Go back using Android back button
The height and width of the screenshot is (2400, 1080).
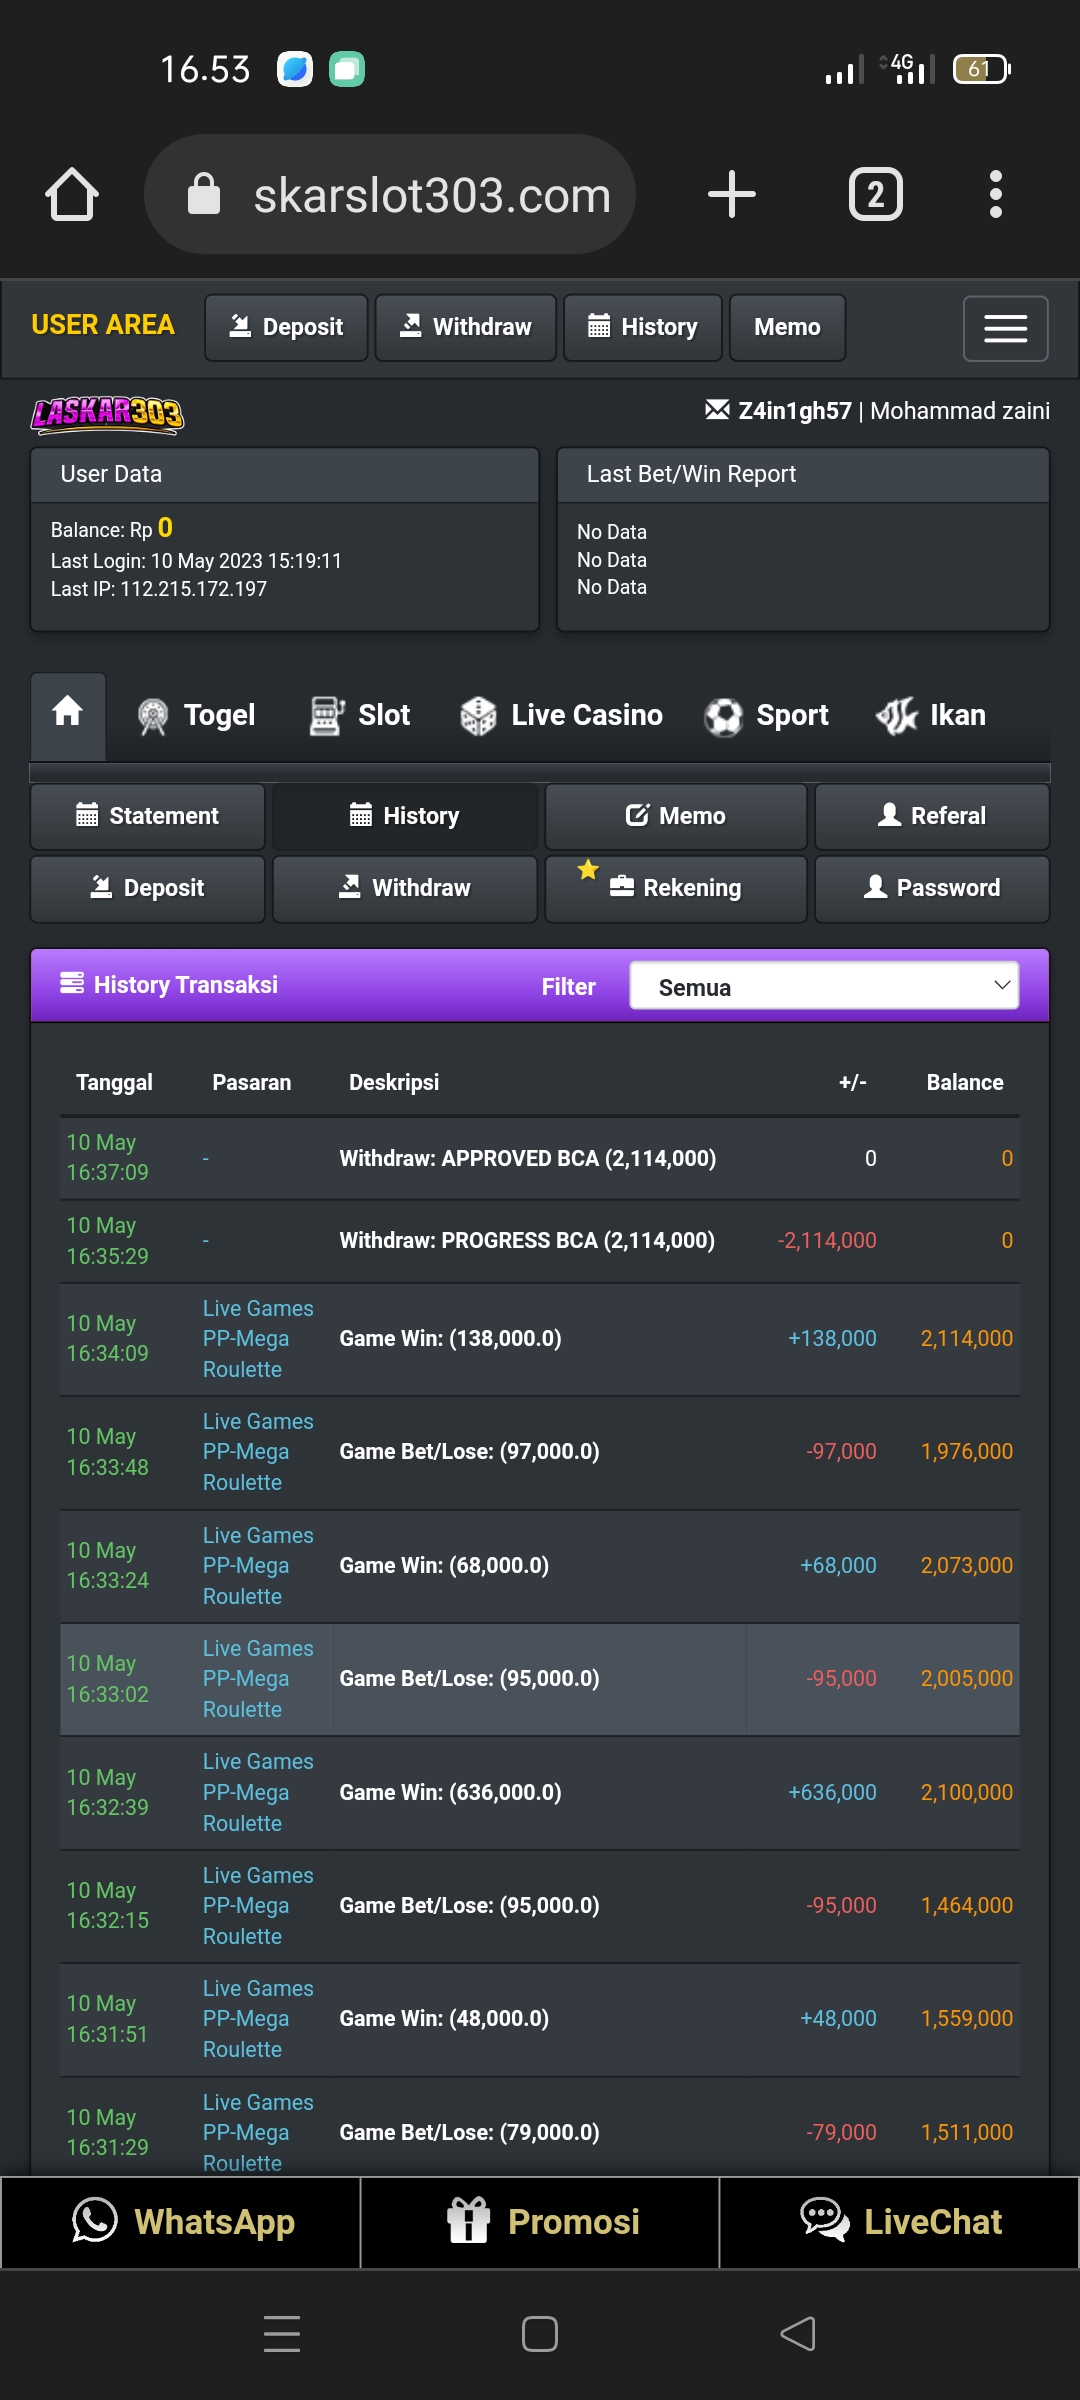[798, 2334]
